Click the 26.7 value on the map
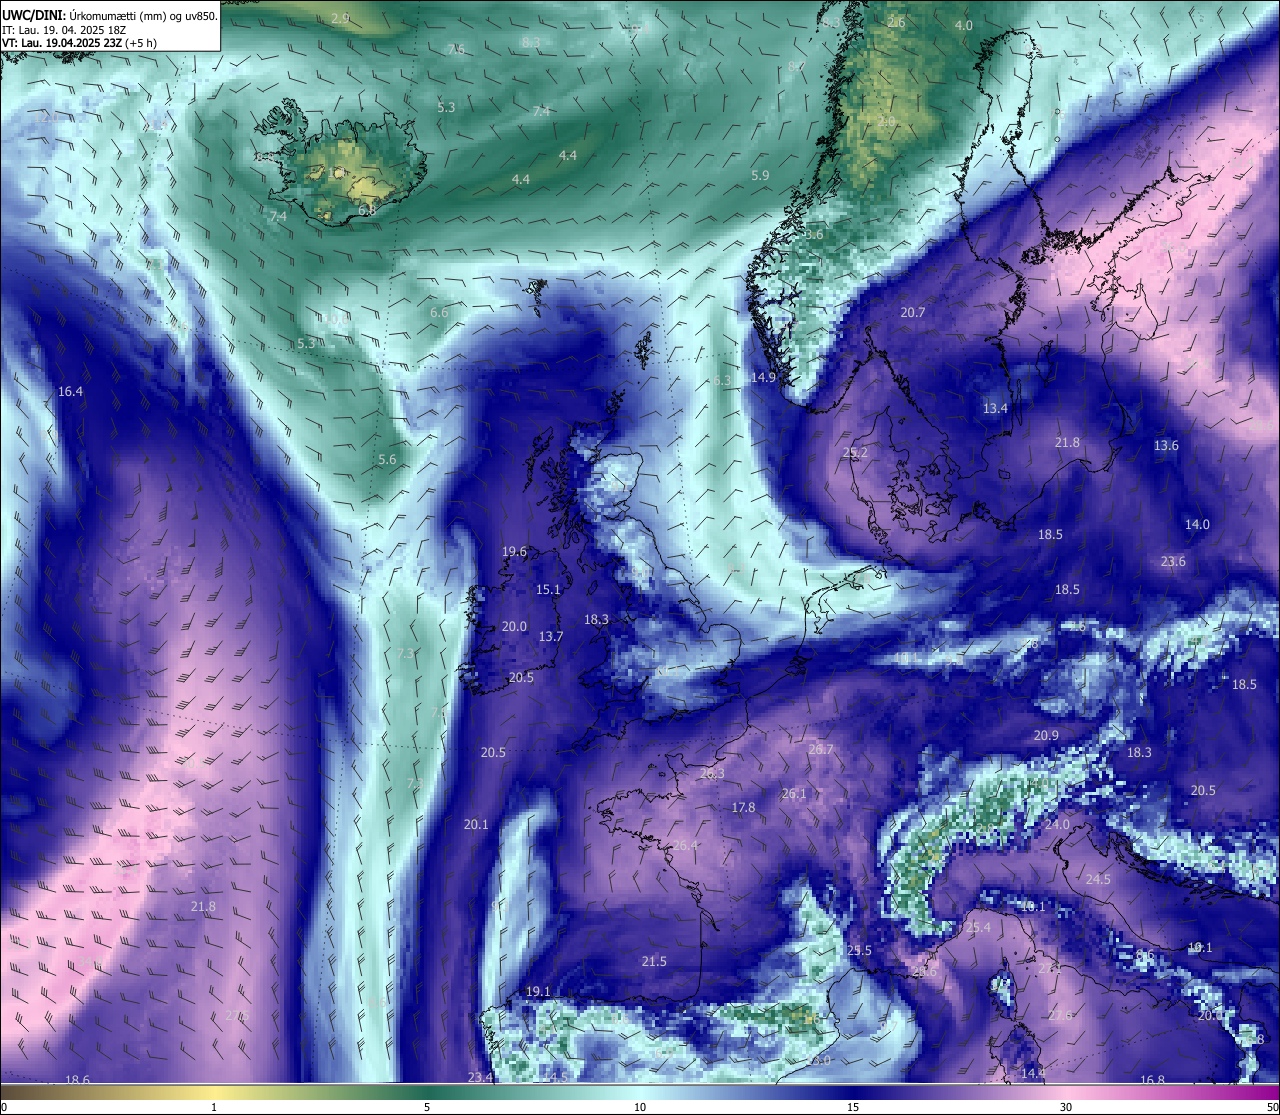 820,750
